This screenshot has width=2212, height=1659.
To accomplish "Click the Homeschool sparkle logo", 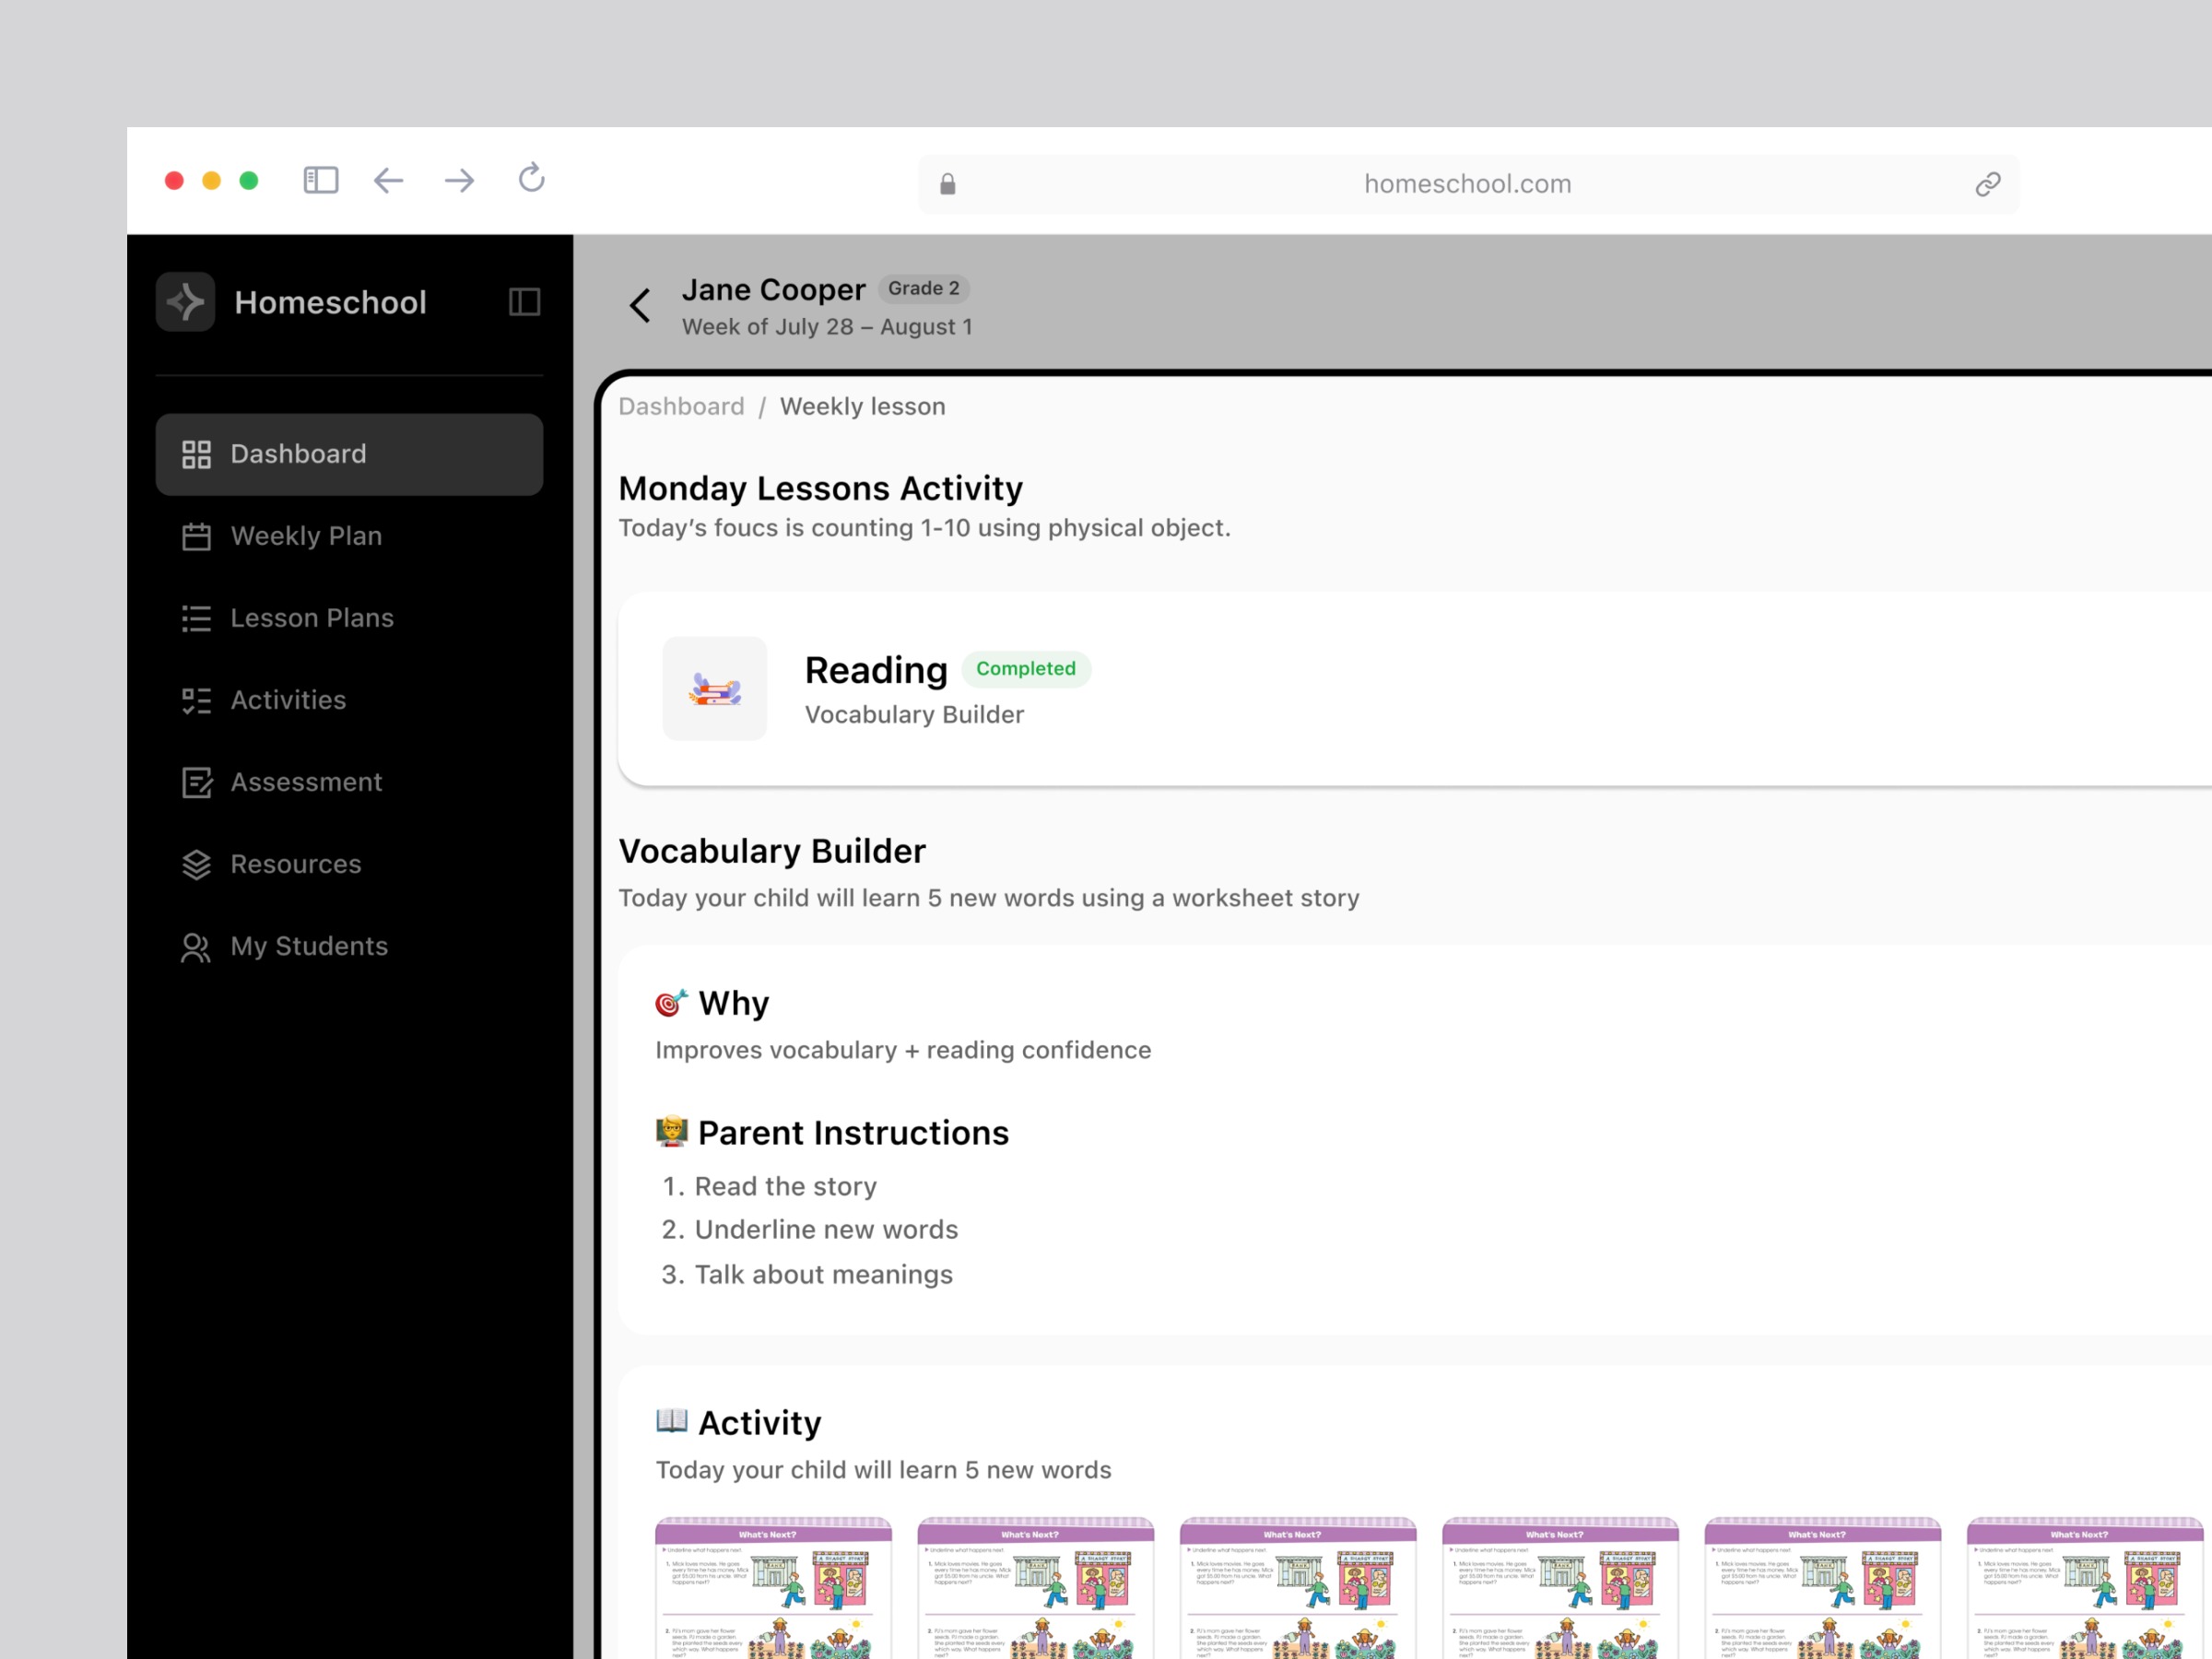I will (x=185, y=302).
